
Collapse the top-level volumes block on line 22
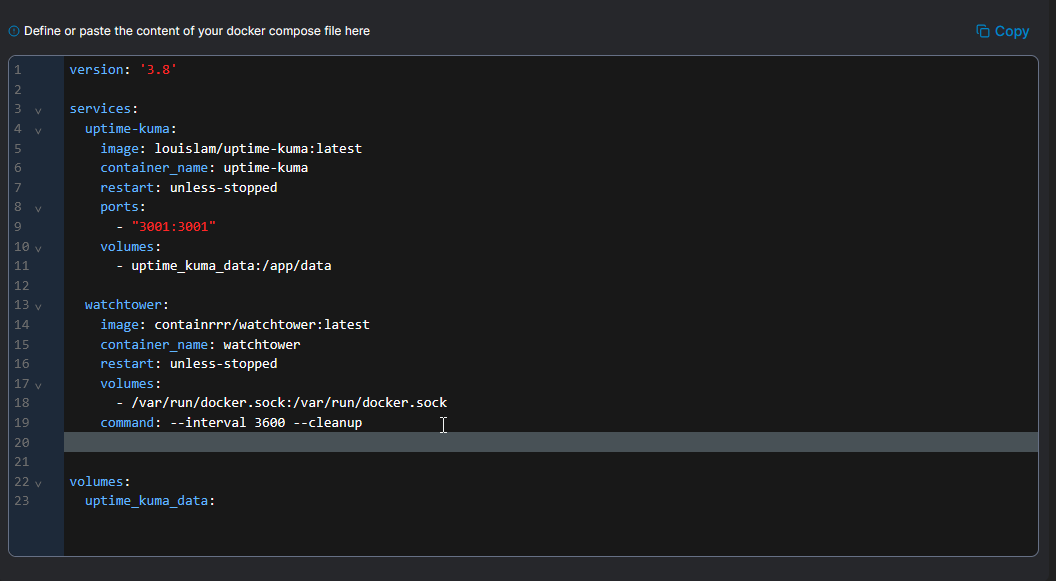(38, 482)
